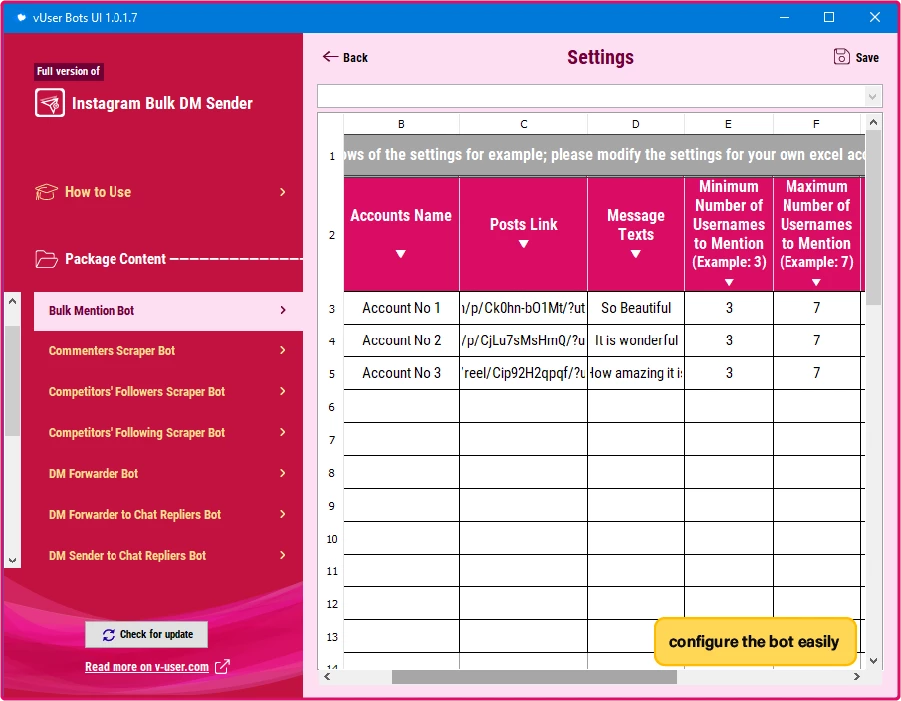
Task: Select column F header
Action: coord(816,124)
